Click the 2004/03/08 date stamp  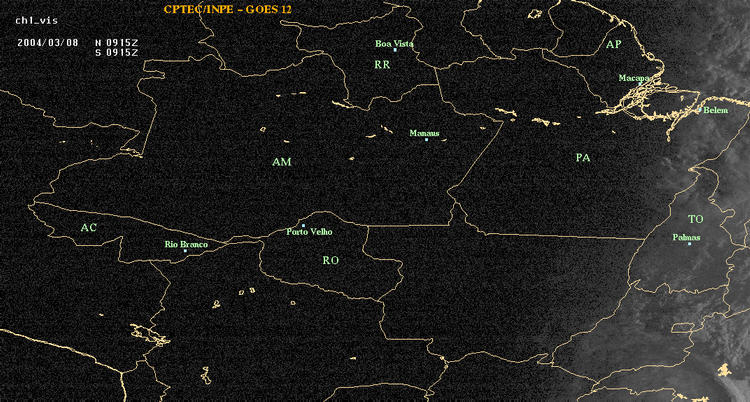coord(48,42)
